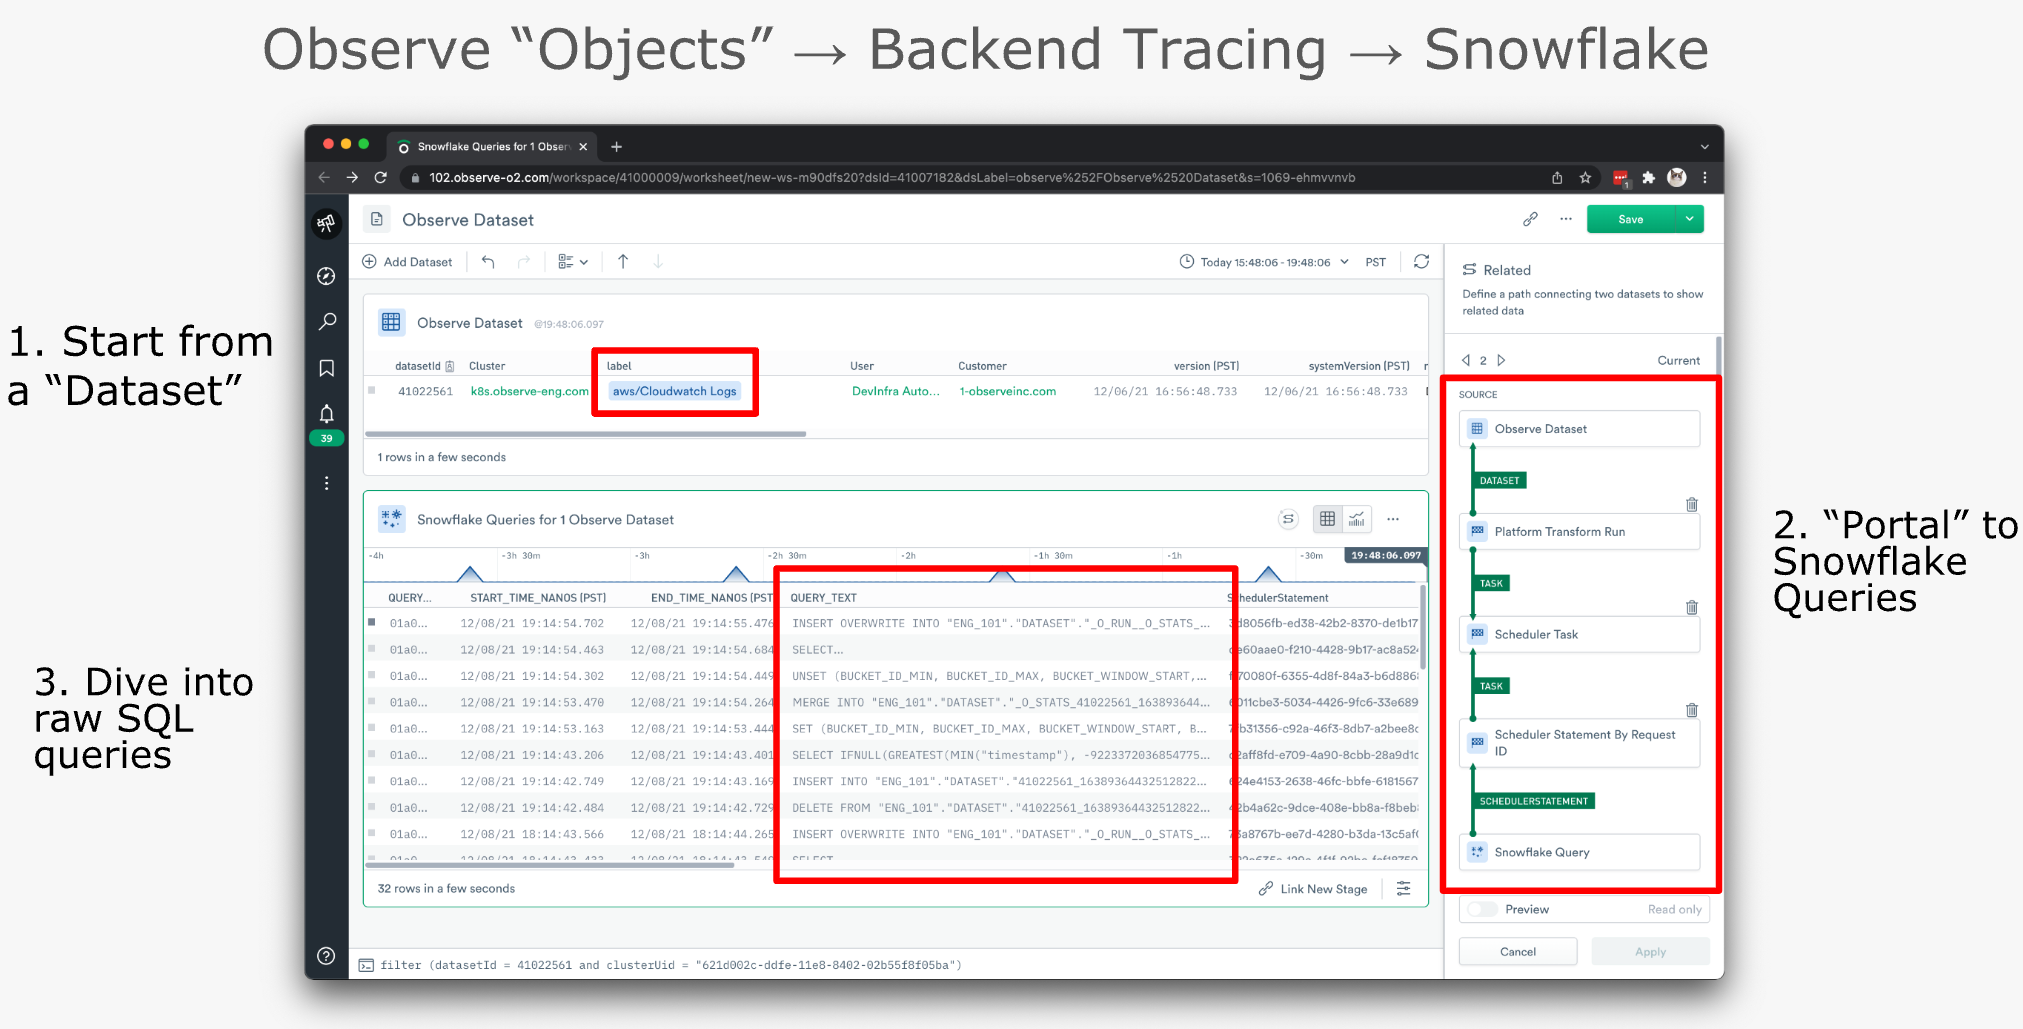Change the PST timezone selector
2023x1029 pixels.
click(x=1376, y=262)
